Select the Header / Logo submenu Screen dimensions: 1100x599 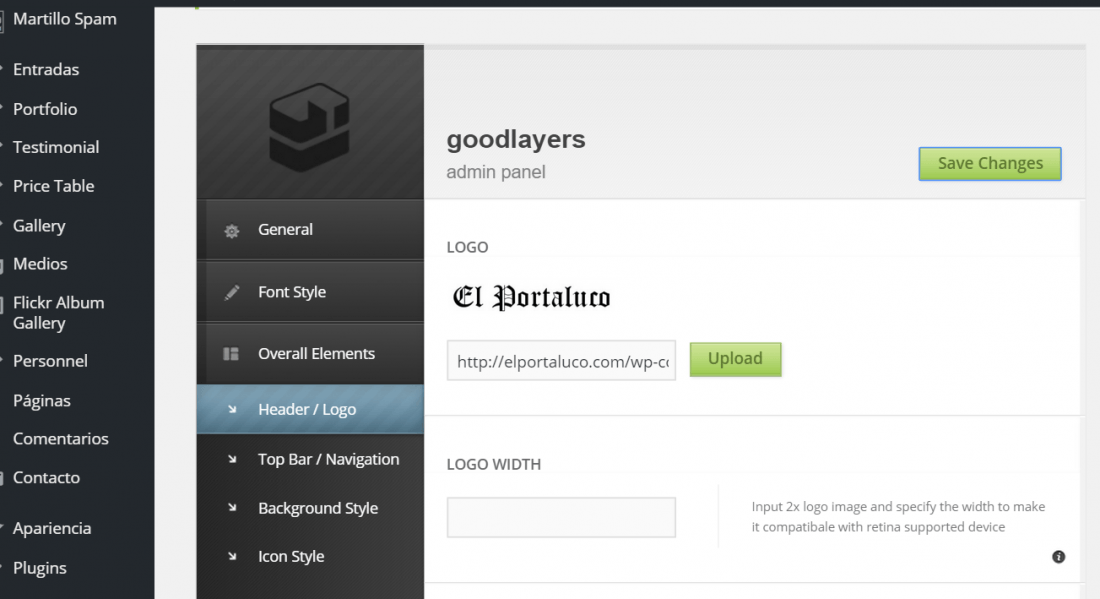[310, 409]
